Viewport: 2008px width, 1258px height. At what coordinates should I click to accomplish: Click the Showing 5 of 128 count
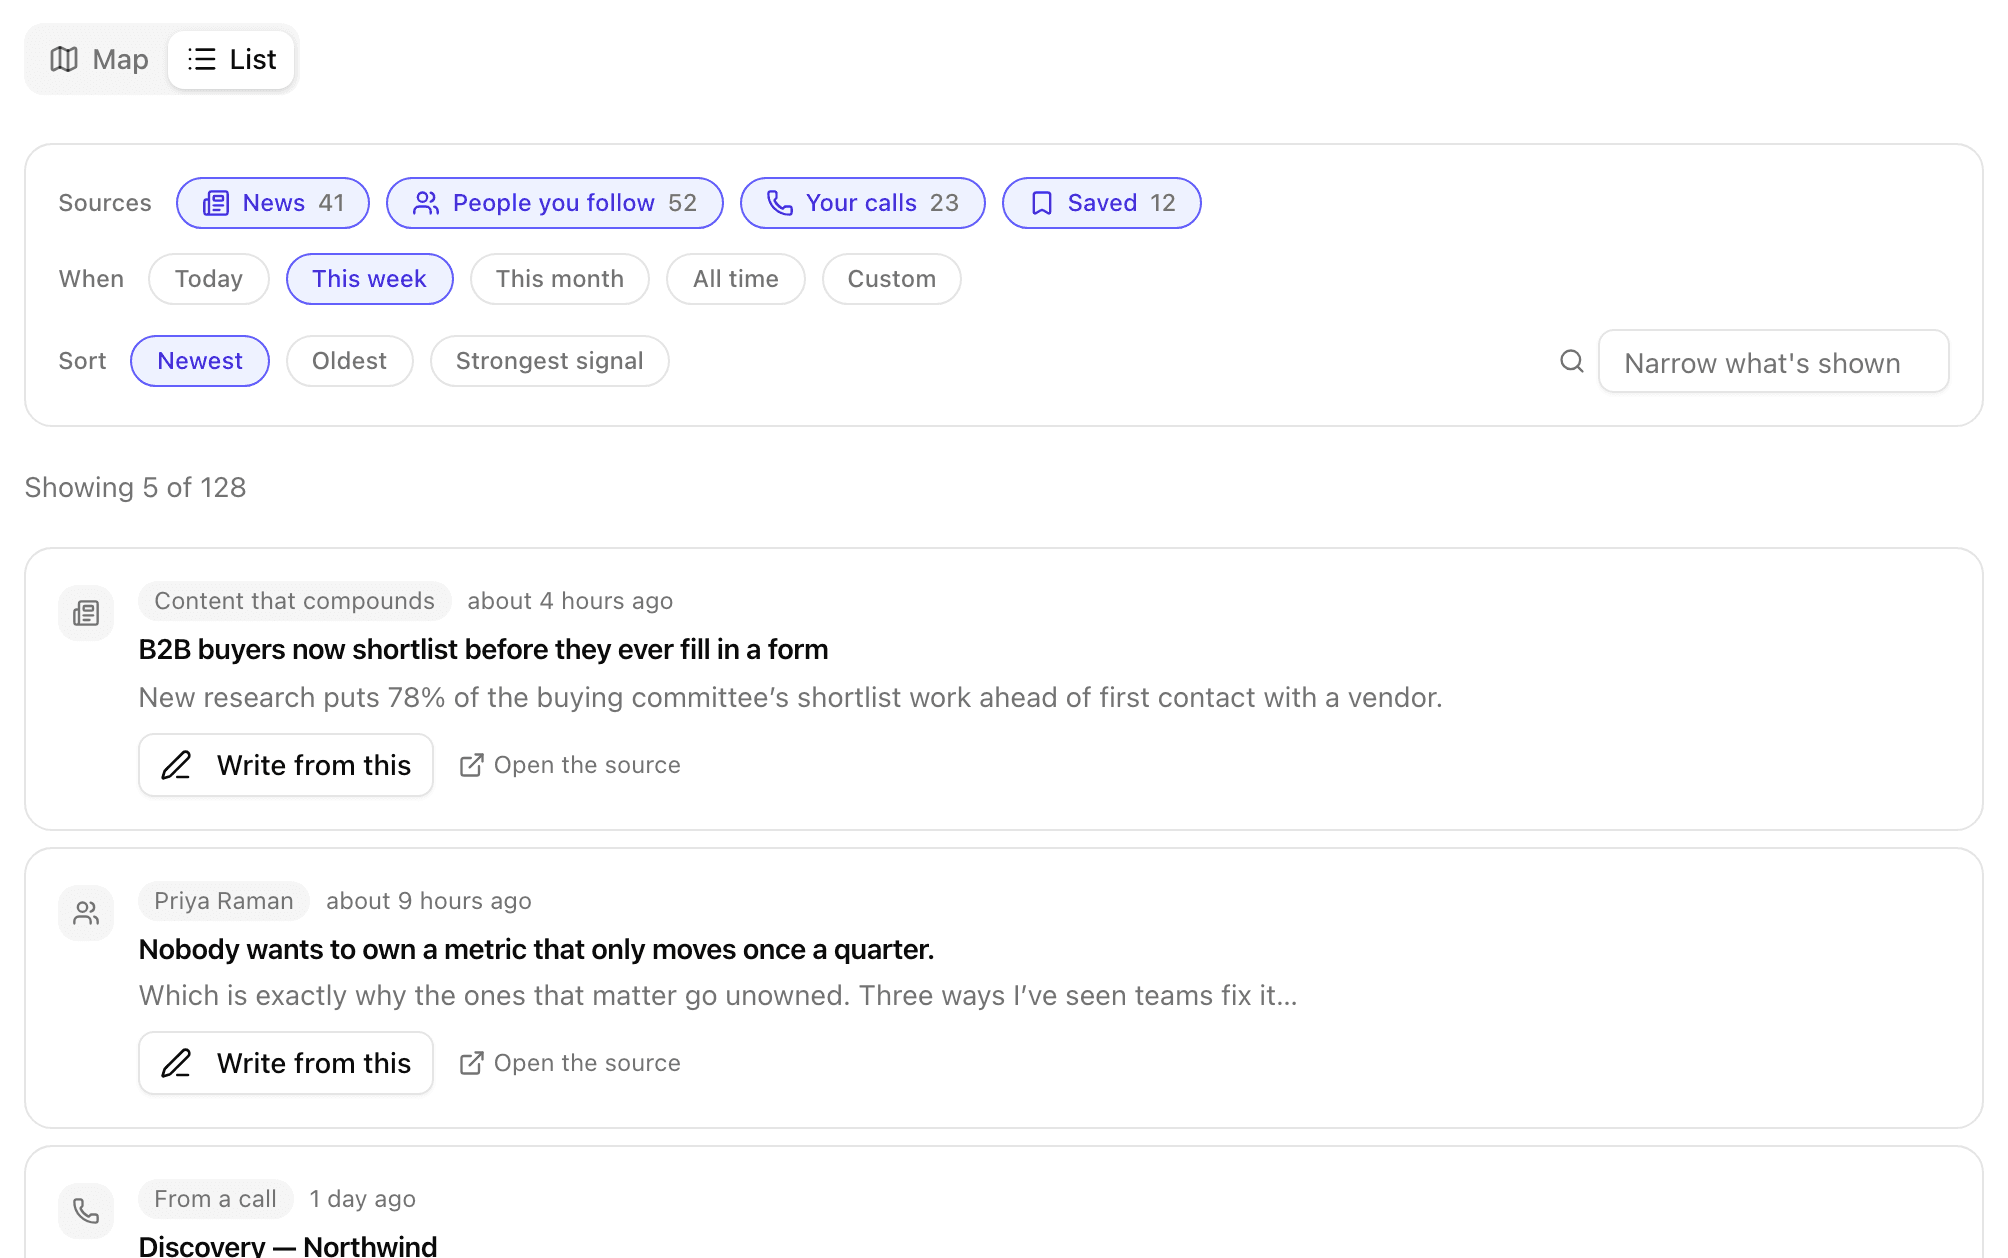pos(135,488)
